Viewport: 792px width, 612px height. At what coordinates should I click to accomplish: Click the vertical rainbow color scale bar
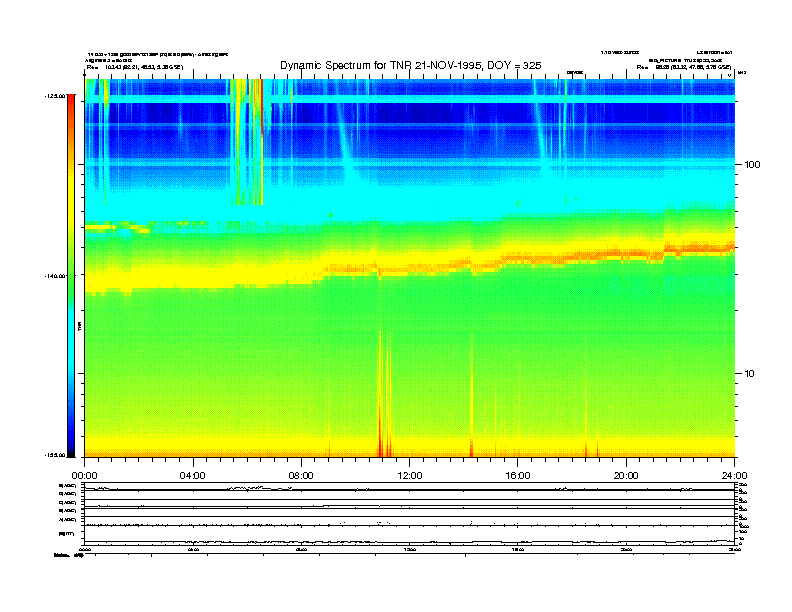click(x=71, y=276)
